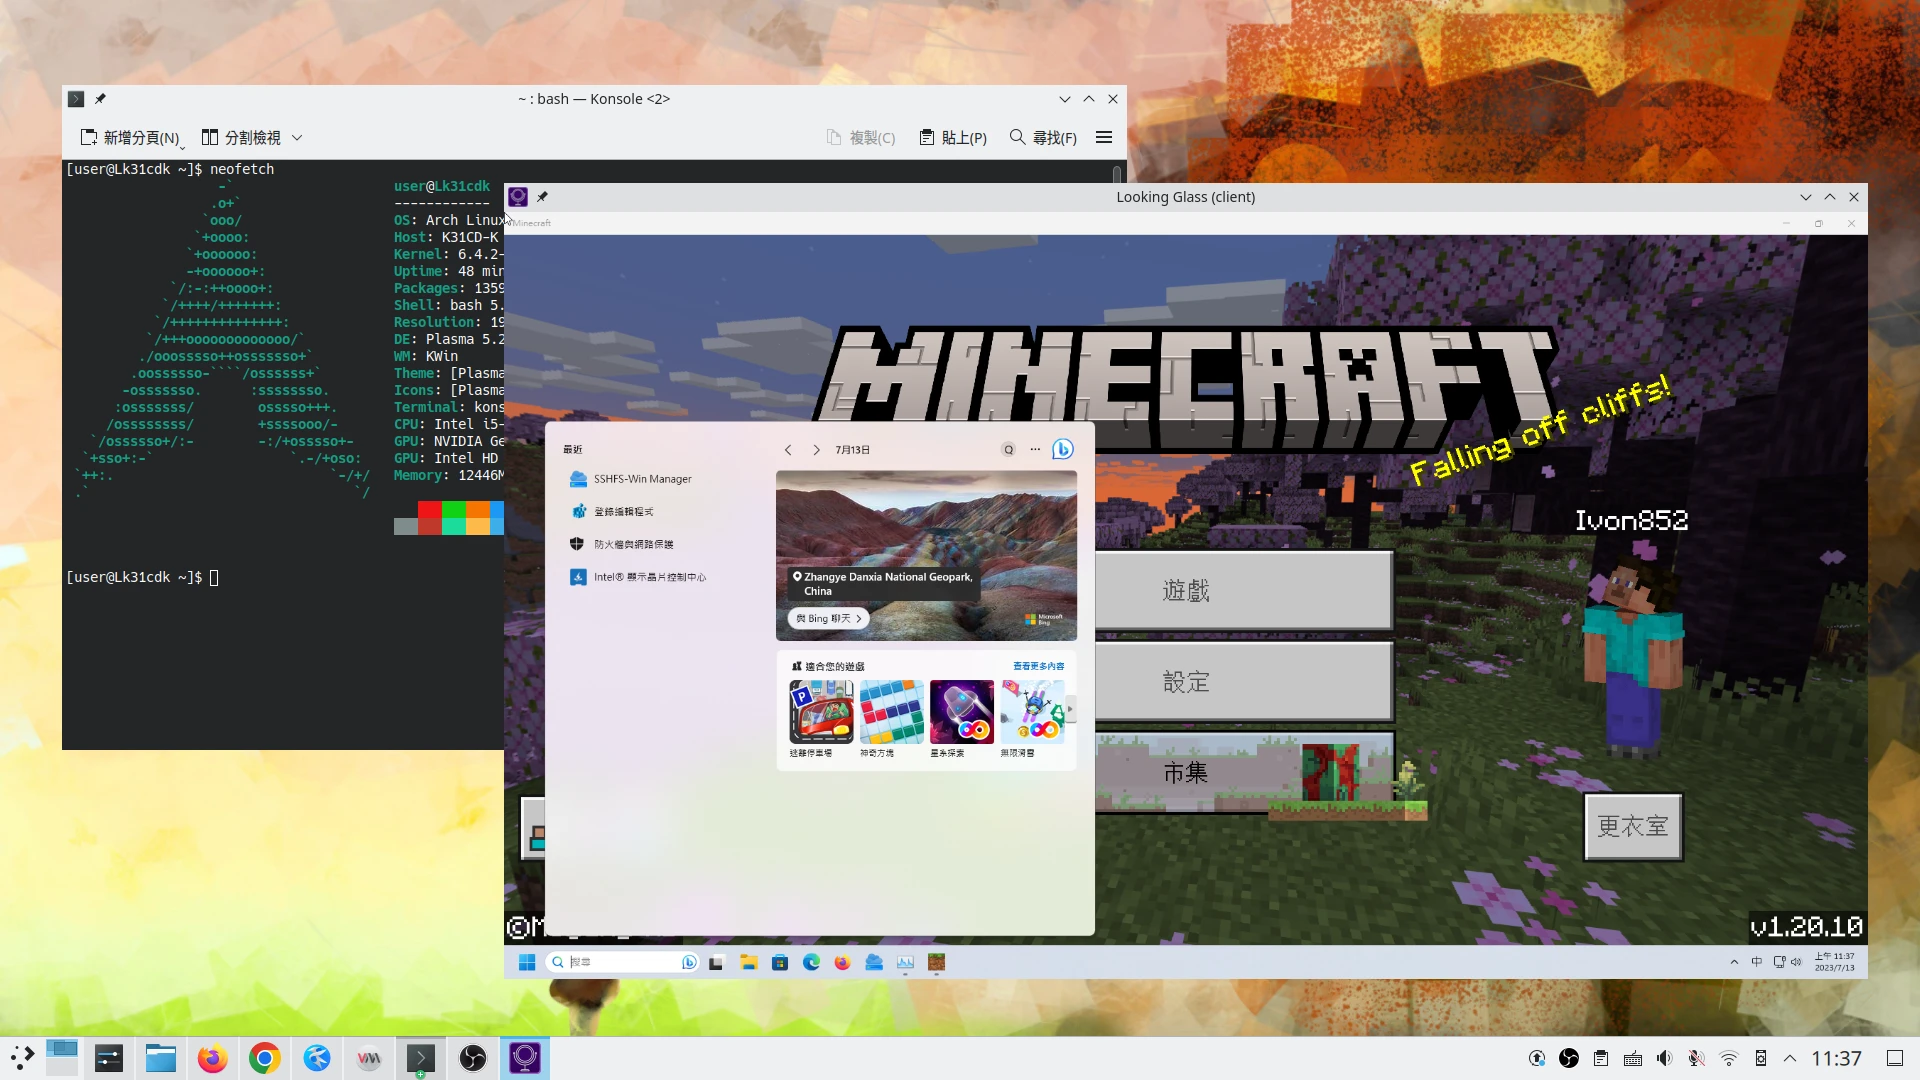Screen dimensions: 1920x1080
Task: Open Microsoft Edge on the Windows taskbar
Action: pyautogui.click(x=811, y=962)
